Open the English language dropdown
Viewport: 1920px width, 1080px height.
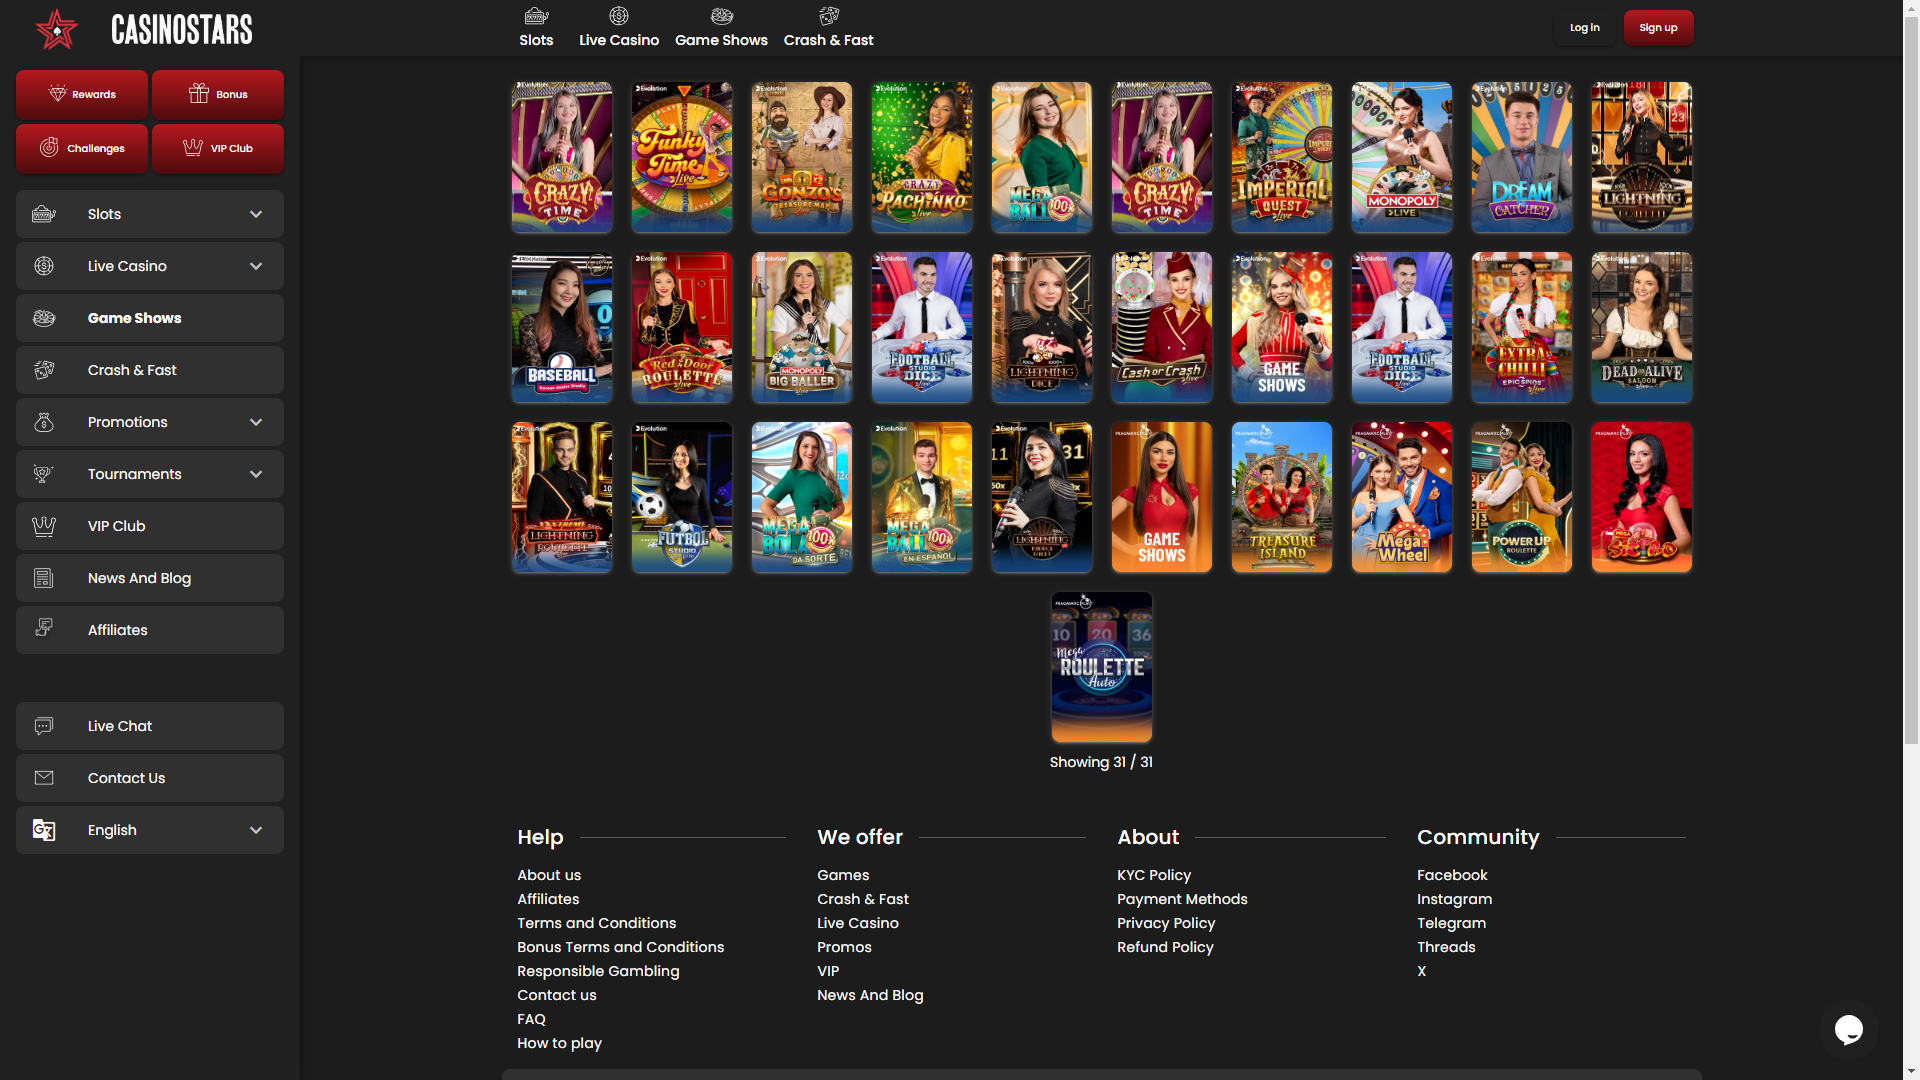(256, 830)
